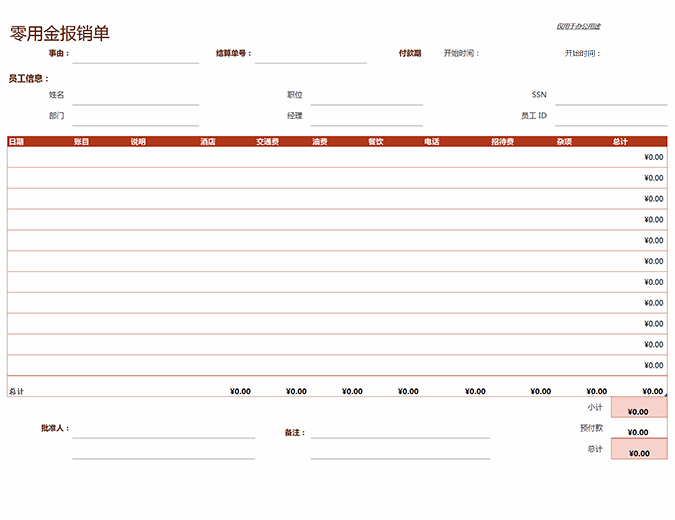Click the 日期 column header
The height and width of the screenshot is (520, 675).
17,142
